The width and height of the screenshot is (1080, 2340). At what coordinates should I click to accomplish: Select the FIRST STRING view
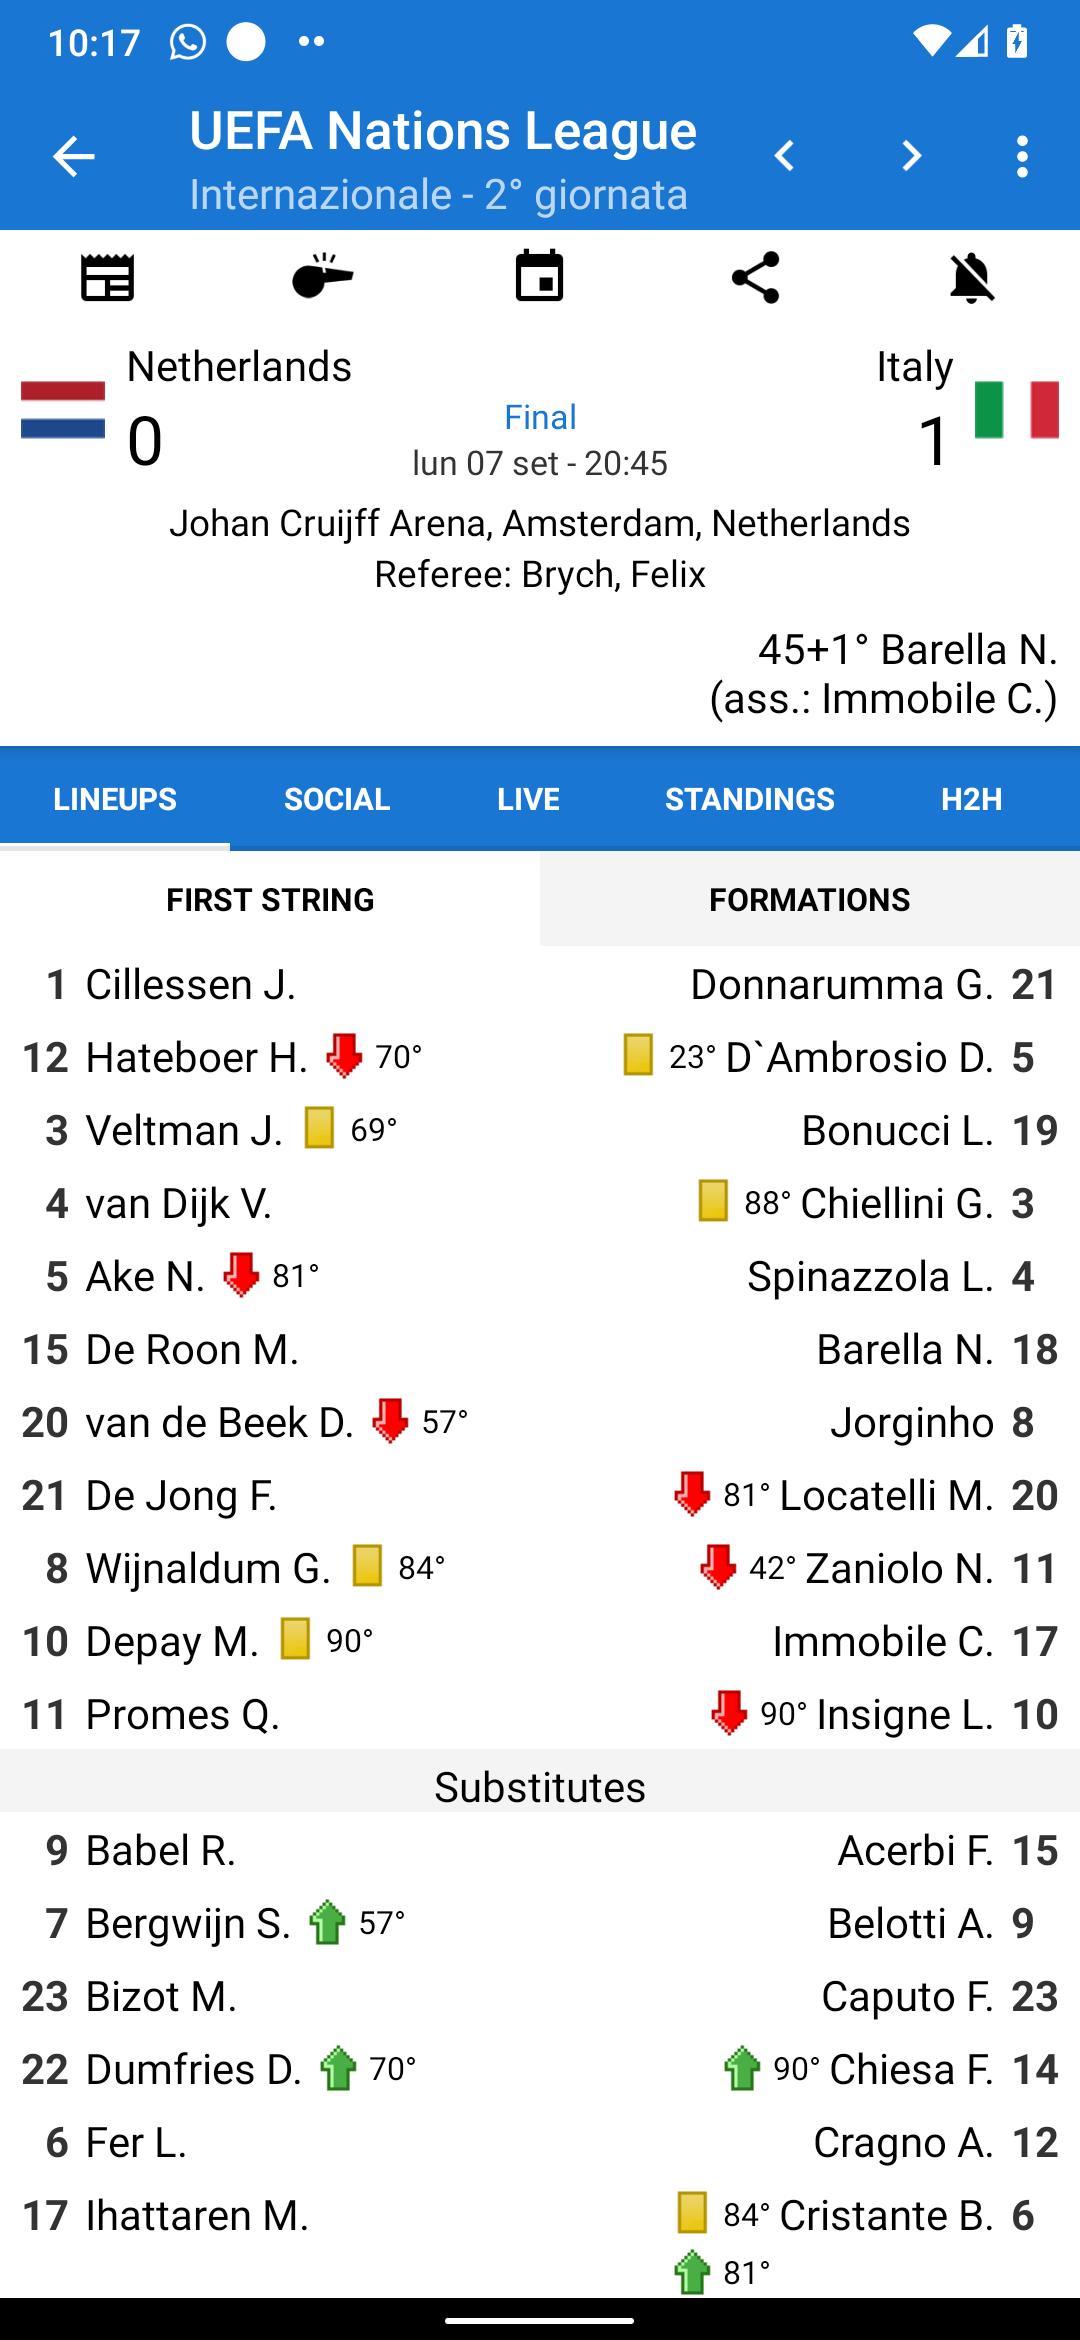pos(270,899)
